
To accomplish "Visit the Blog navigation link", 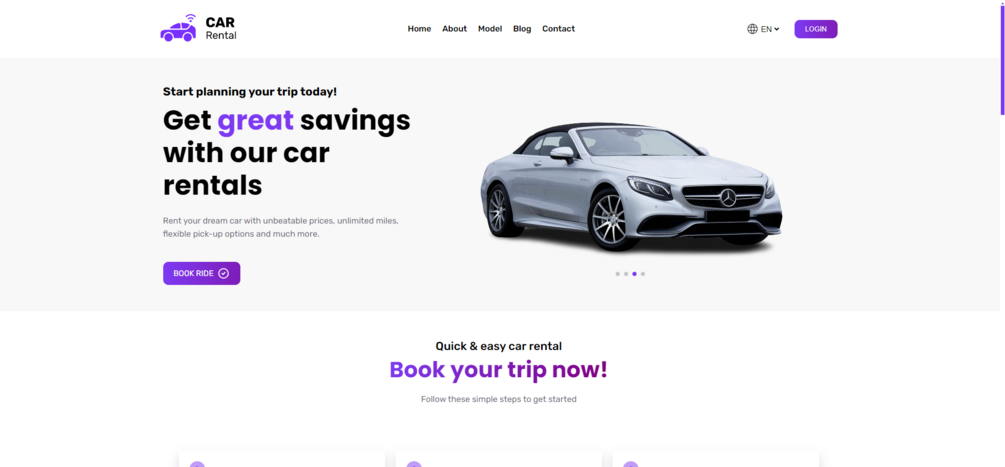I will pyautogui.click(x=522, y=29).
